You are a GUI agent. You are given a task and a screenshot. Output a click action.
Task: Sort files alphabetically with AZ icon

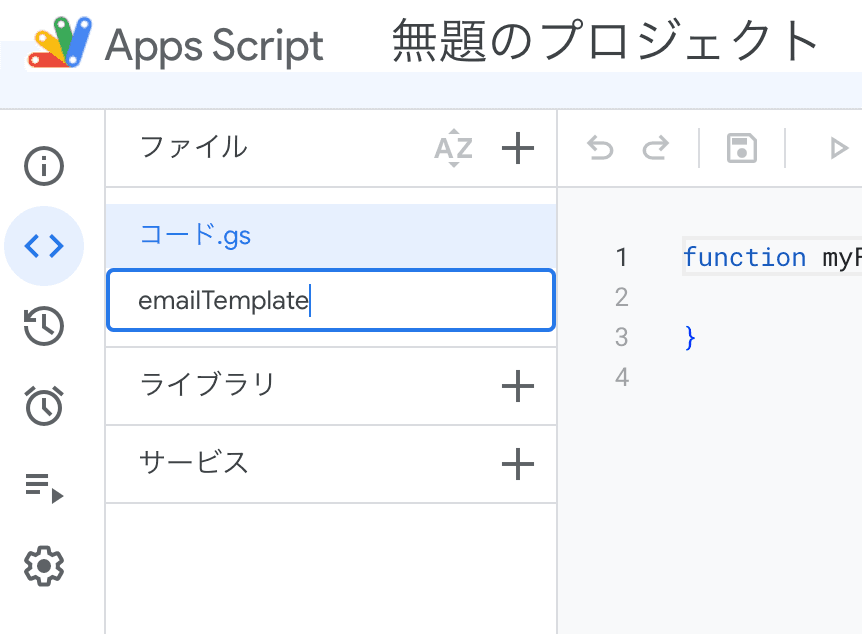tap(453, 149)
